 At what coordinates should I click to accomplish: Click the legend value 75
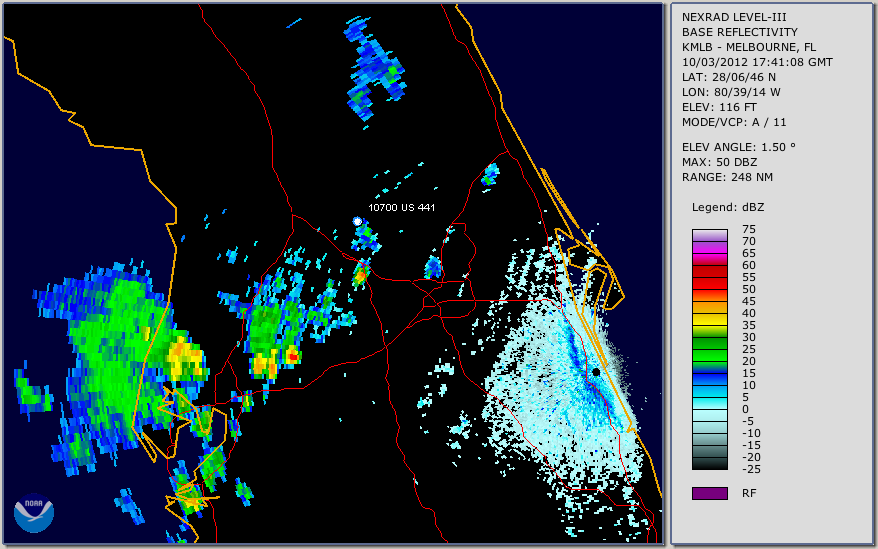click(x=749, y=229)
